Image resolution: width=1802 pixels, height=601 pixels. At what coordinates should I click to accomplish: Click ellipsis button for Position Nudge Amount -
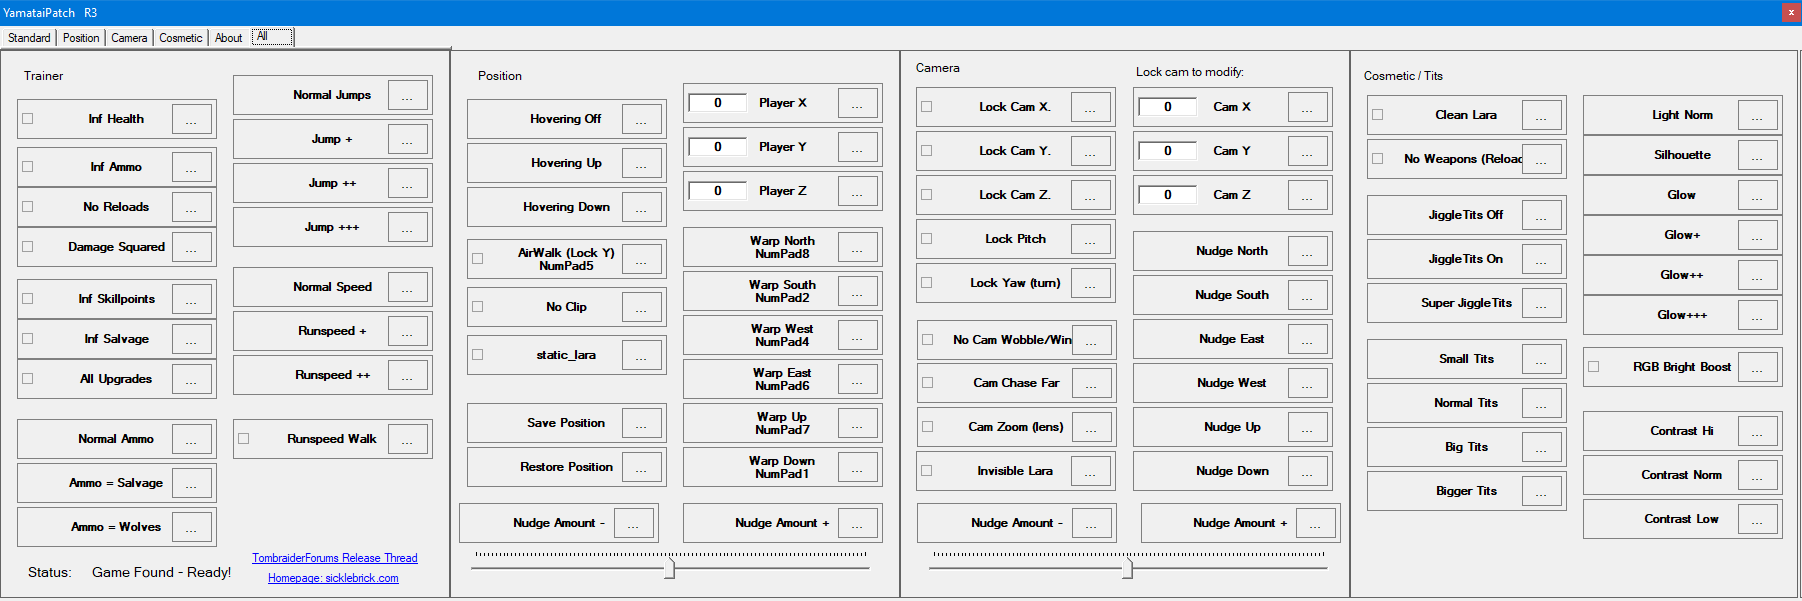click(634, 523)
